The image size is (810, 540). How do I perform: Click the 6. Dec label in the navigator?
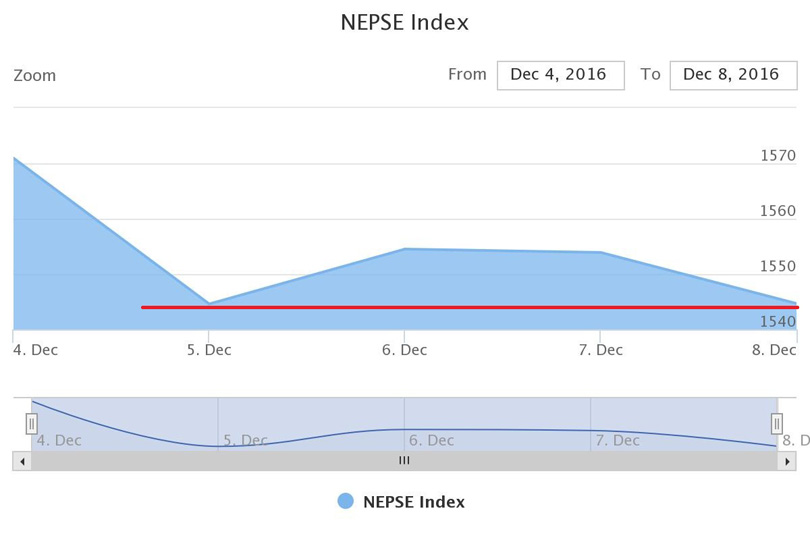tap(431, 440)
